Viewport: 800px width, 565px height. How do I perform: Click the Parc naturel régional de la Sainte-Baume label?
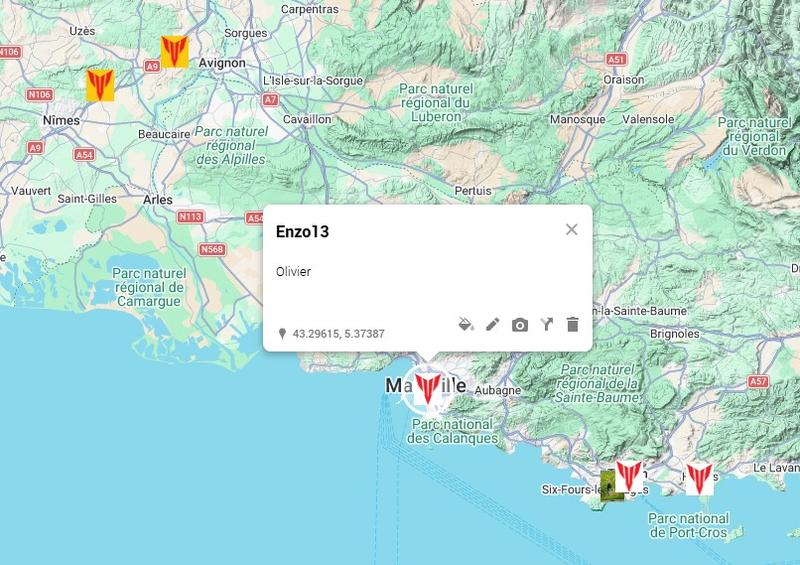click(x=597, y=383)
